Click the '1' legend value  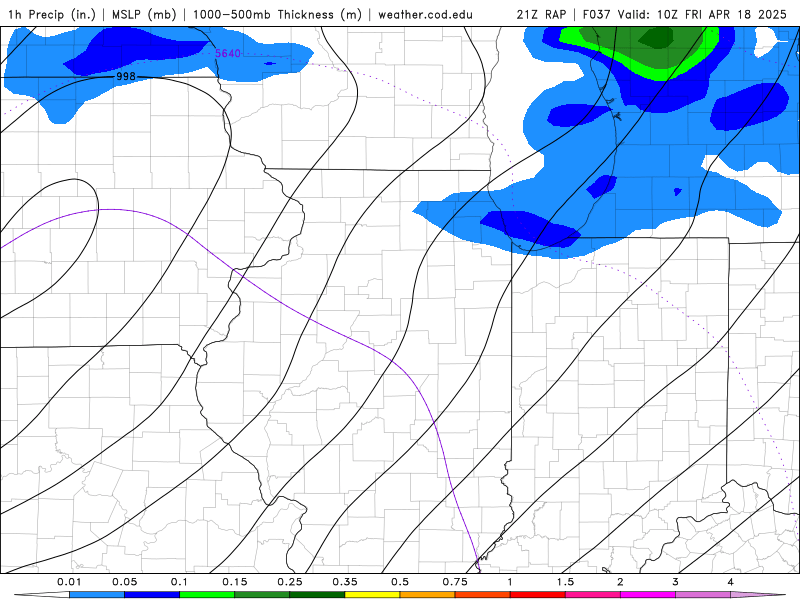point(510,582)
